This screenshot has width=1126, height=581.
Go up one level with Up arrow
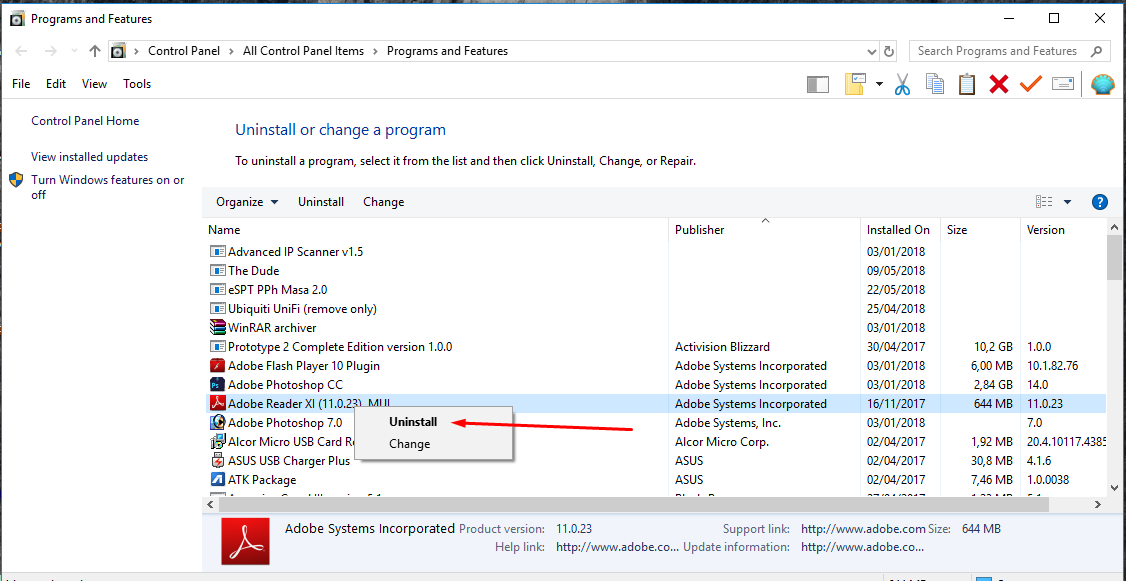(95, 51)
